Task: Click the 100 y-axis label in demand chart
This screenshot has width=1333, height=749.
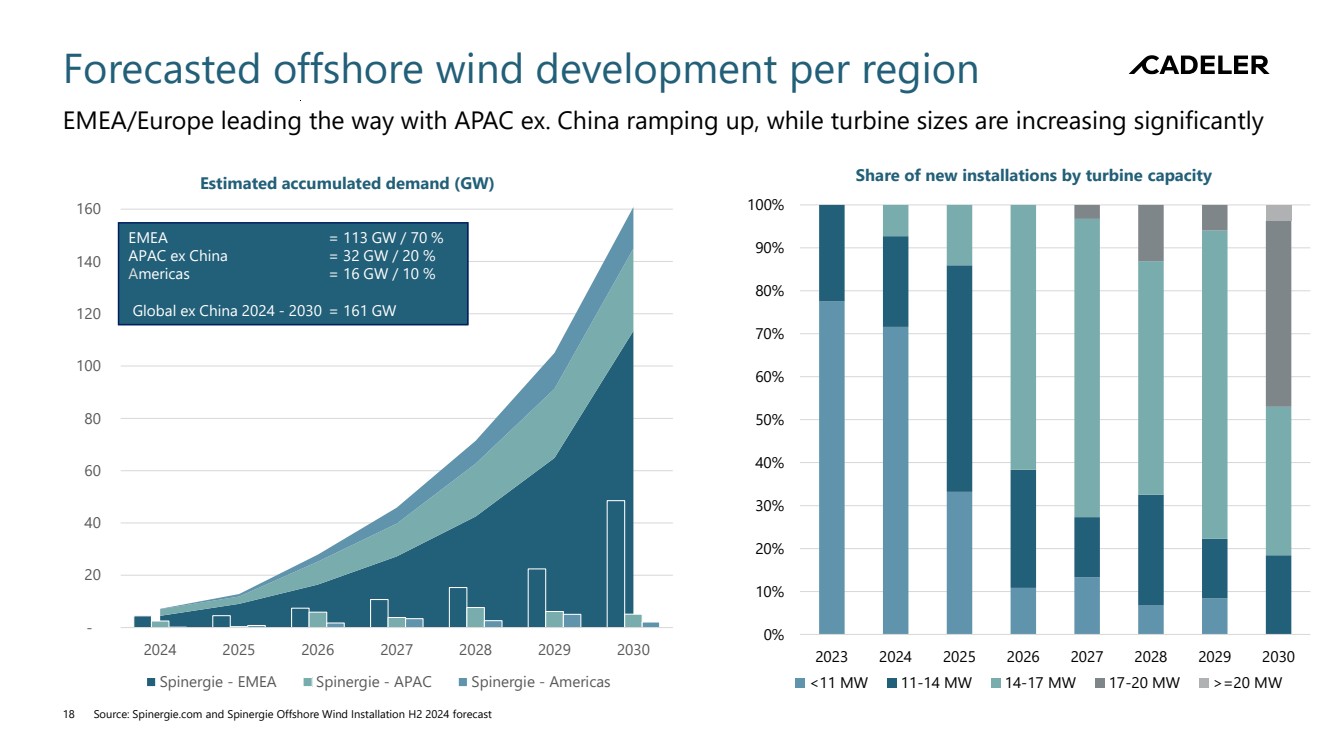Action: click(89, 366)
